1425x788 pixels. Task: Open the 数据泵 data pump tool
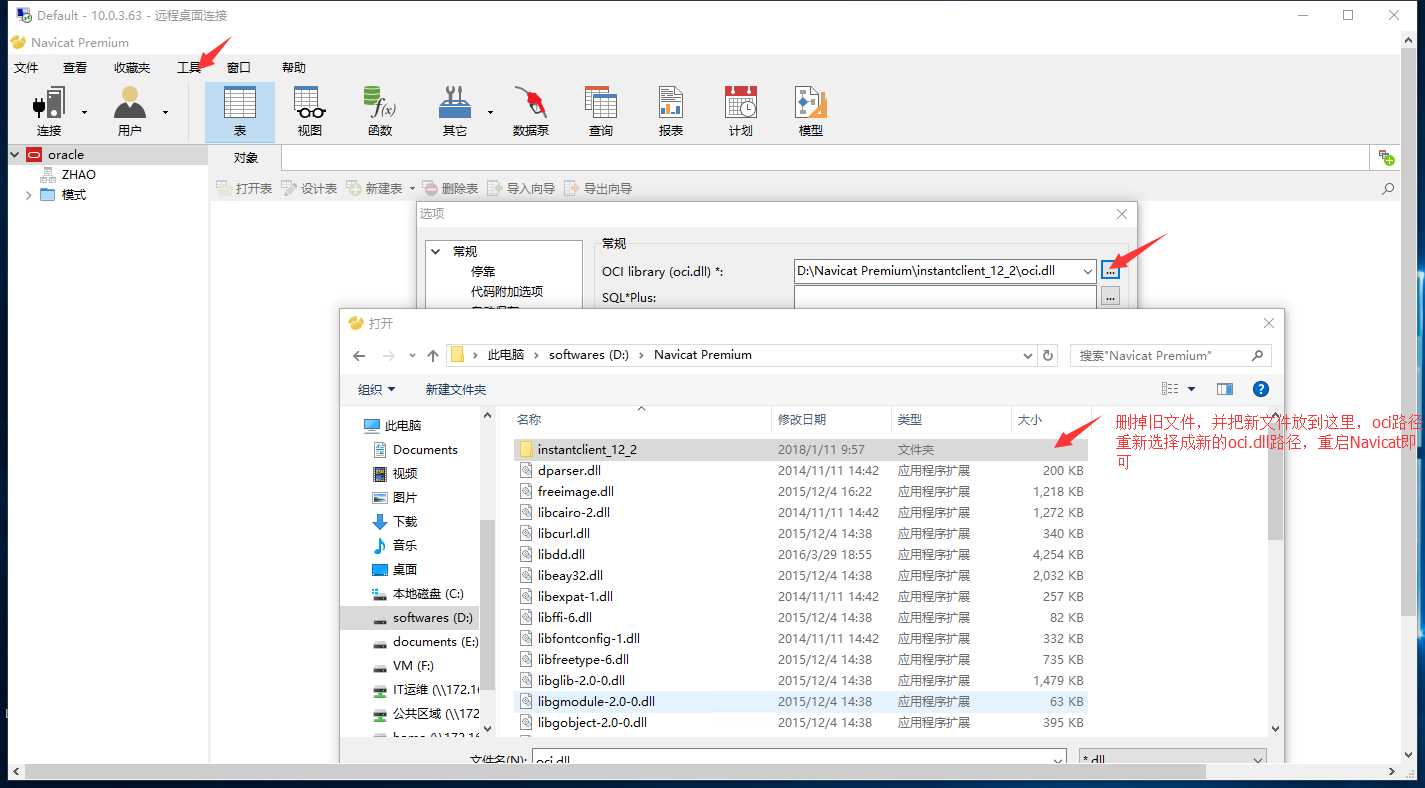[x=531, y=111]
